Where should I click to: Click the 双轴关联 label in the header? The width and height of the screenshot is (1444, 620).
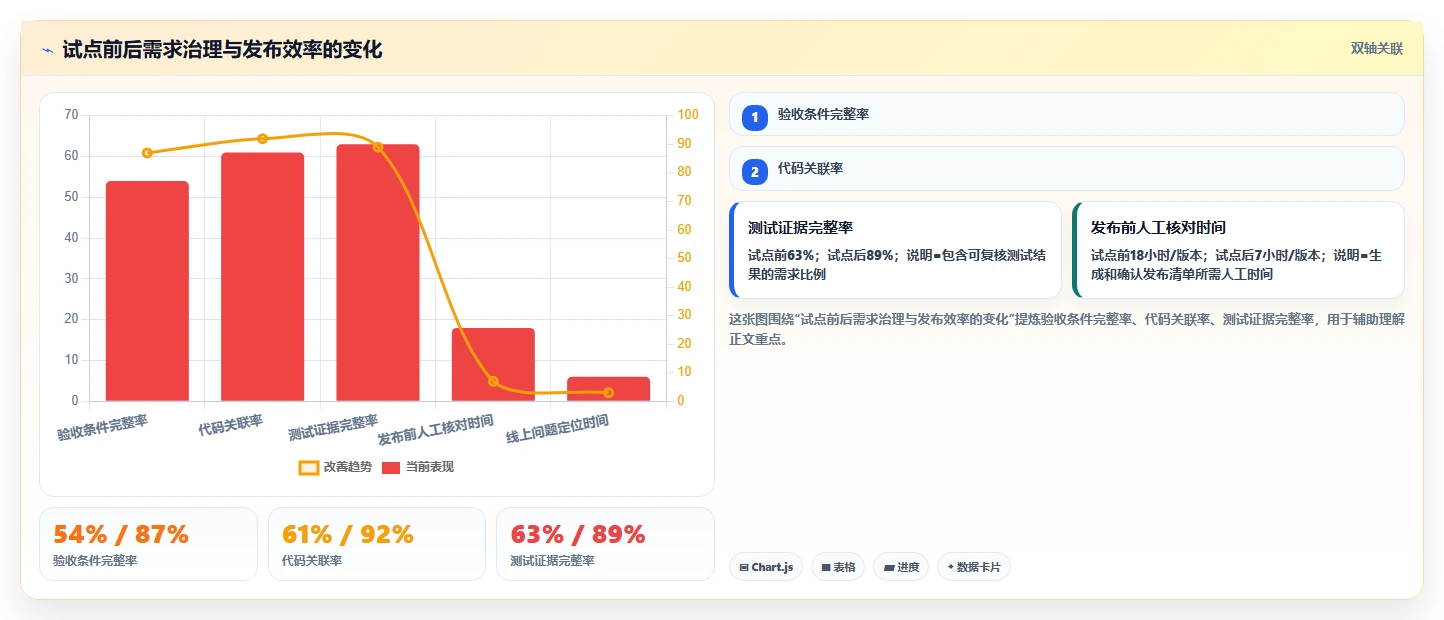[x=1377, y=48]
